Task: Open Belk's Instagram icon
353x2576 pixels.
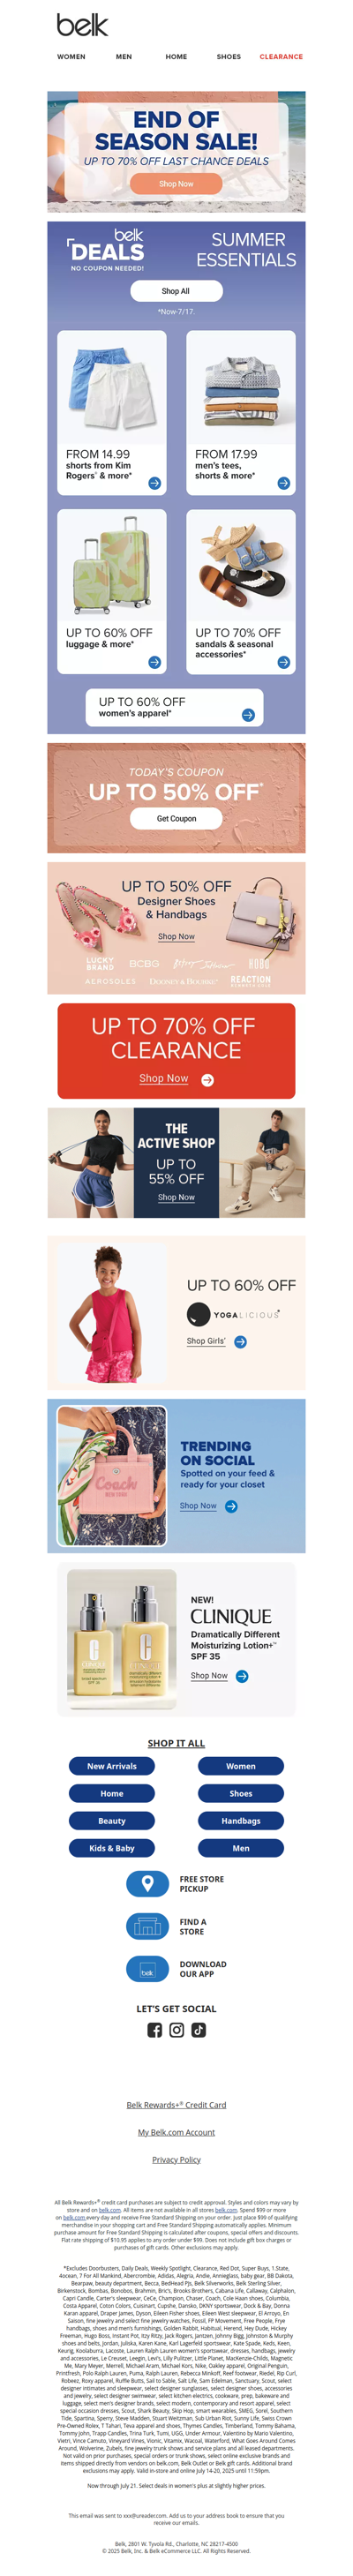Action: click(176, 2029)
